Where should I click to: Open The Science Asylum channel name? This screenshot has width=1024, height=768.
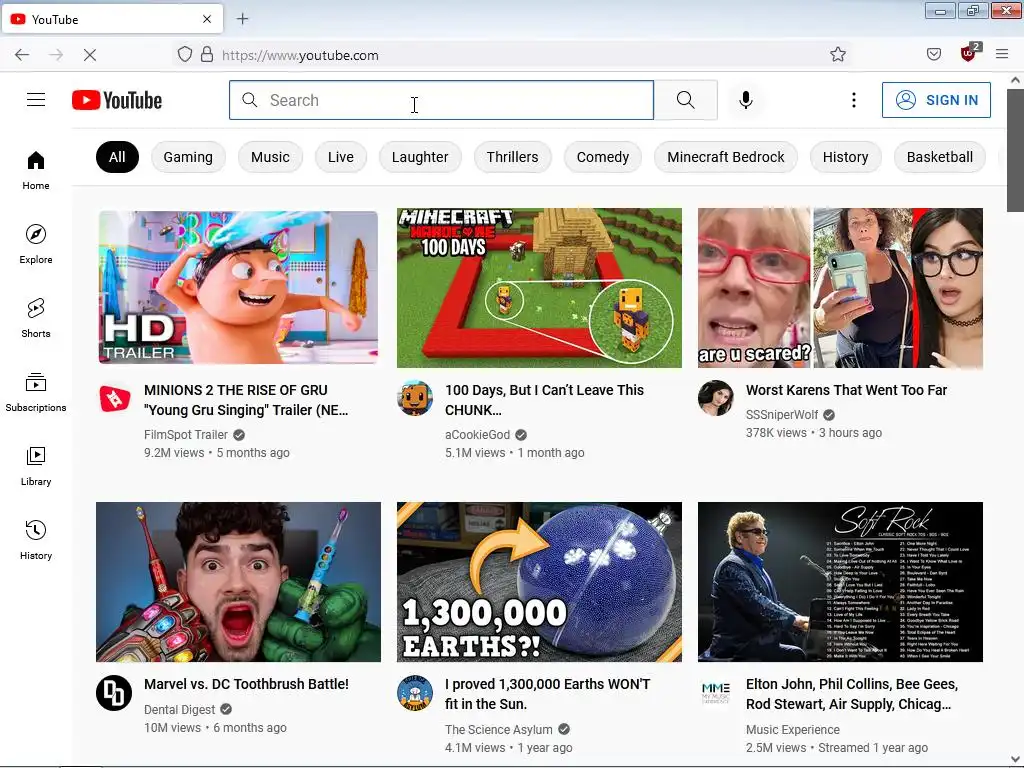[x=499, y=729]
